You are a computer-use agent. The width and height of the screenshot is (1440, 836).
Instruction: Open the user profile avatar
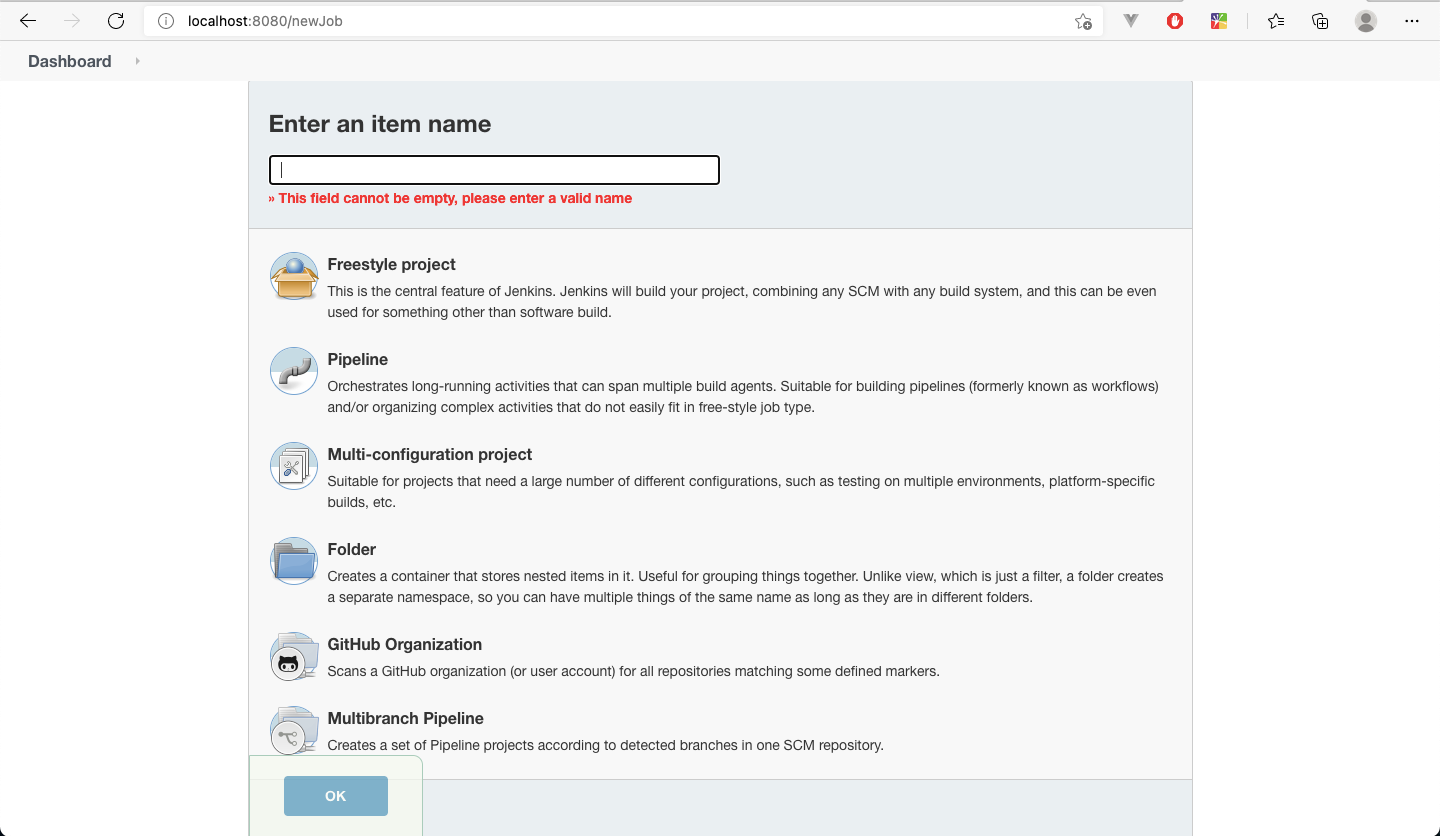tap(1366, 21)
